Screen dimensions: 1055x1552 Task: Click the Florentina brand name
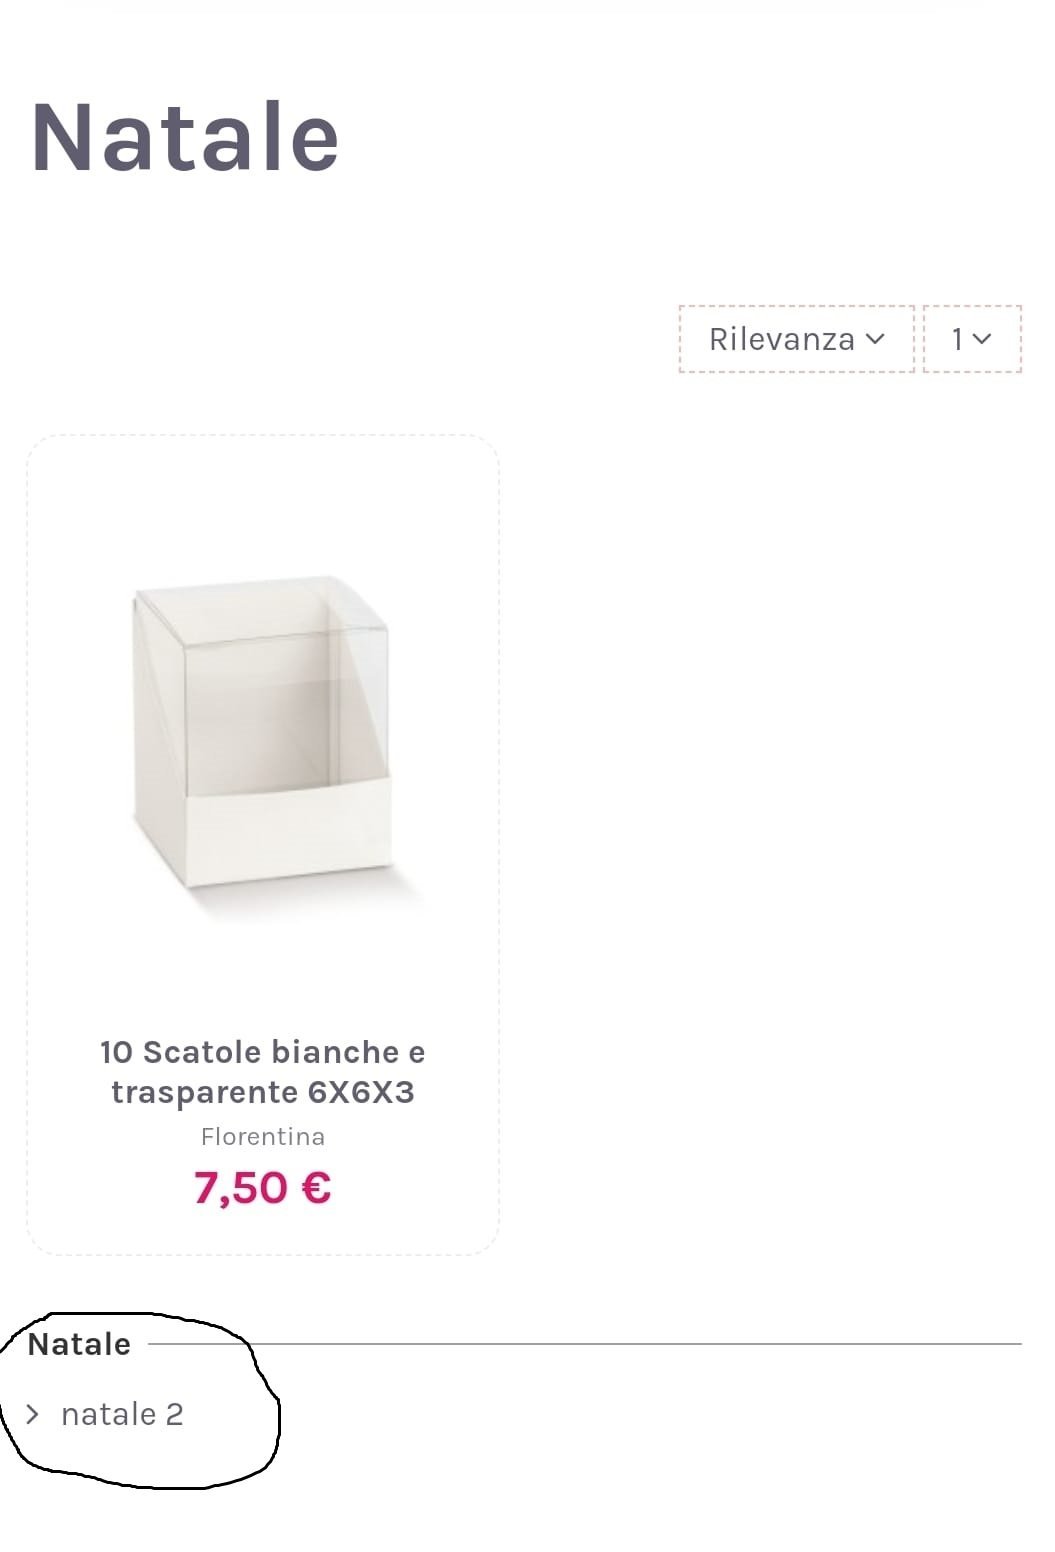point(262,1137)
